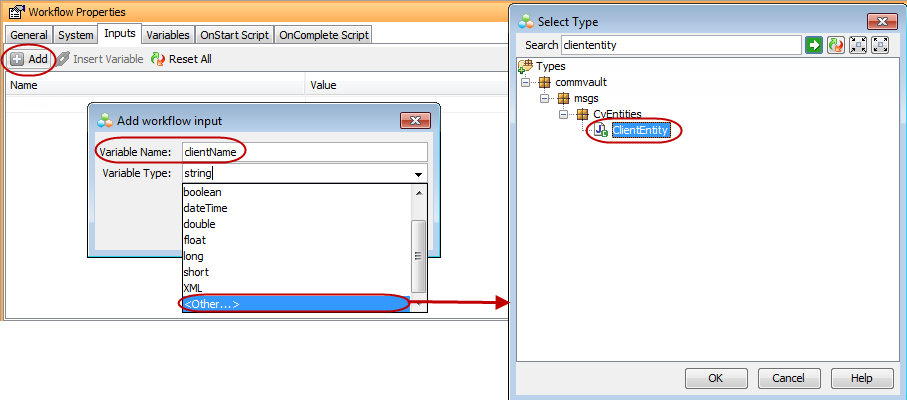Click the Reset All icon
This screenshot has height=400, width=907.
click(x=158, y=59)
